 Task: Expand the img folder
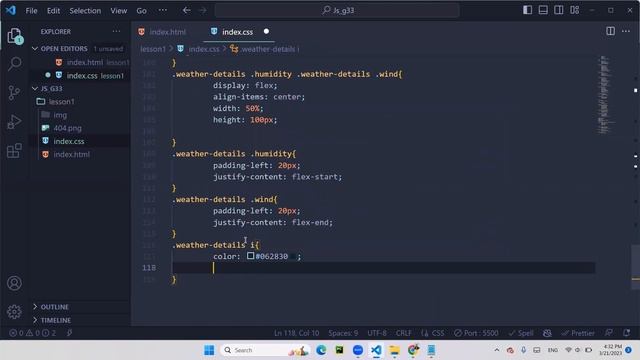pos(60,115)
